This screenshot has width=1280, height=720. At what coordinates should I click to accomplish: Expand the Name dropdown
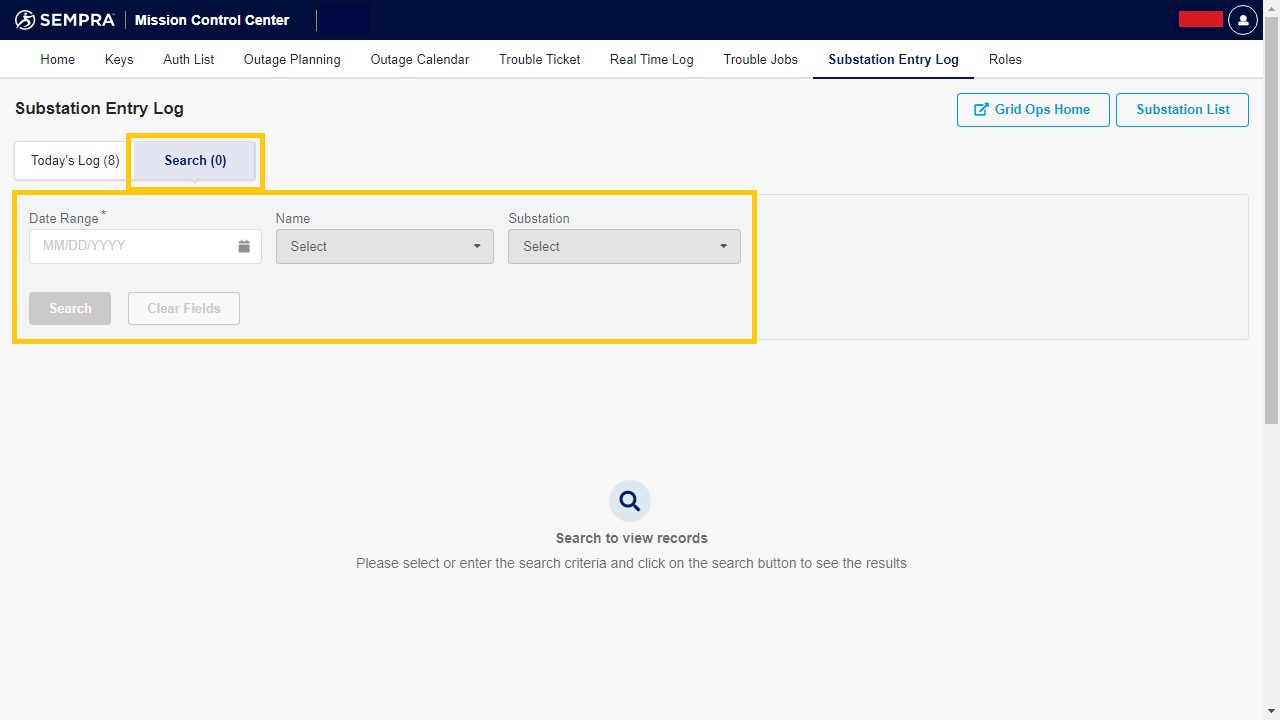click(384, 247)
